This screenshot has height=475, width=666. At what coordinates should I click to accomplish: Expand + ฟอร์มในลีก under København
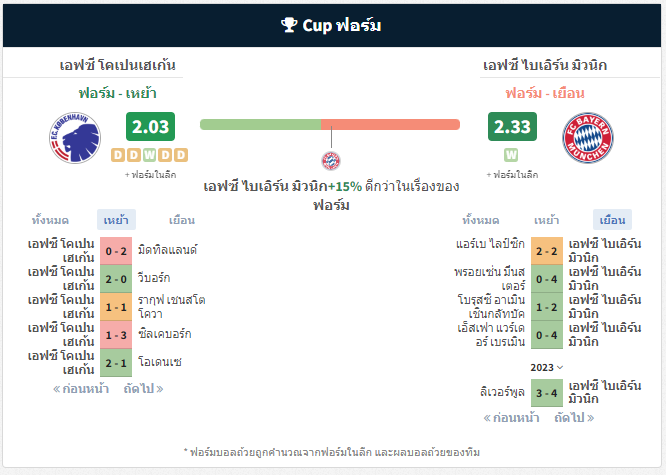tap(150, 175)
